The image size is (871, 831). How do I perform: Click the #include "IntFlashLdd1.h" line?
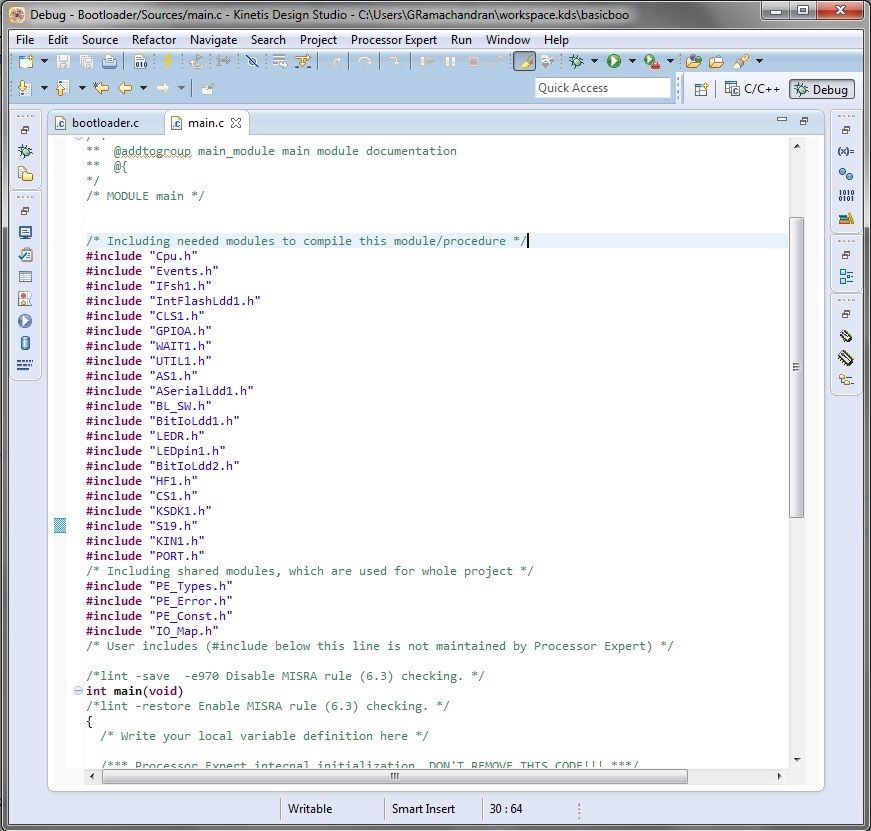(x=173, y=301)
